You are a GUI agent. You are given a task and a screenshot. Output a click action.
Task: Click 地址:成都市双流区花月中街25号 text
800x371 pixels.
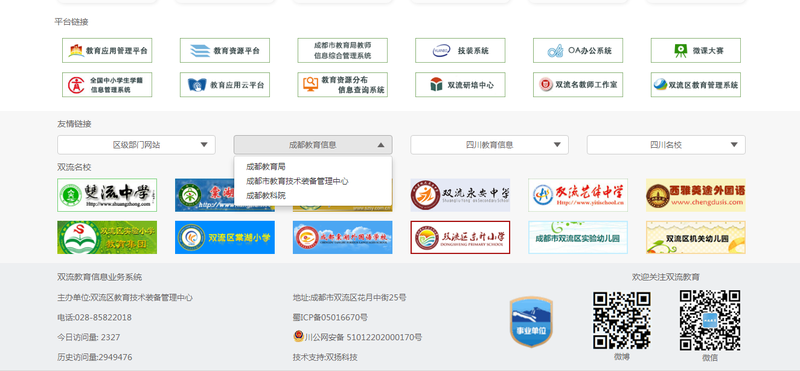[x=349, y=298]
